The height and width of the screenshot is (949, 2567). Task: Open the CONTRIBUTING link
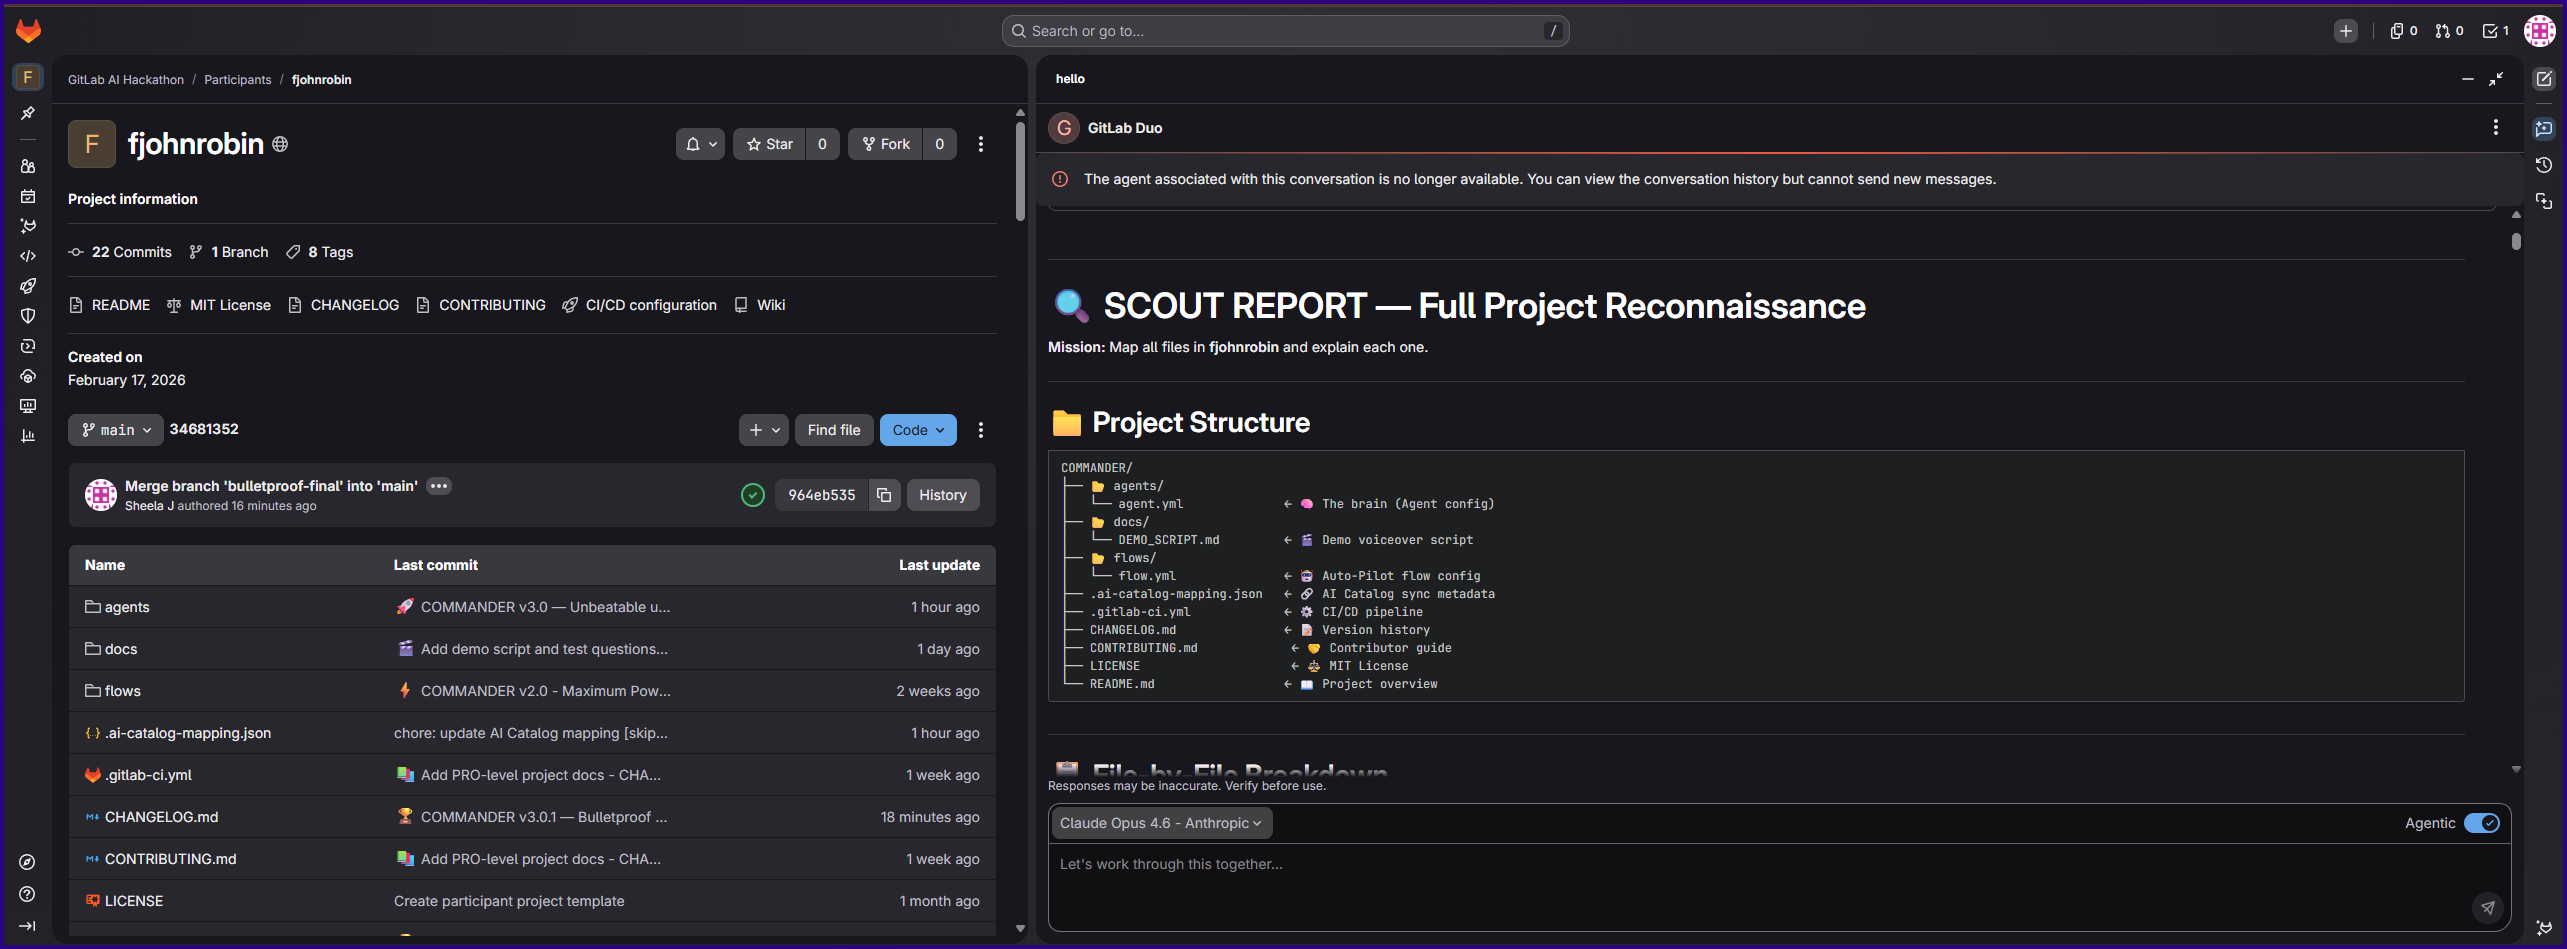click(x=481, y=305)
